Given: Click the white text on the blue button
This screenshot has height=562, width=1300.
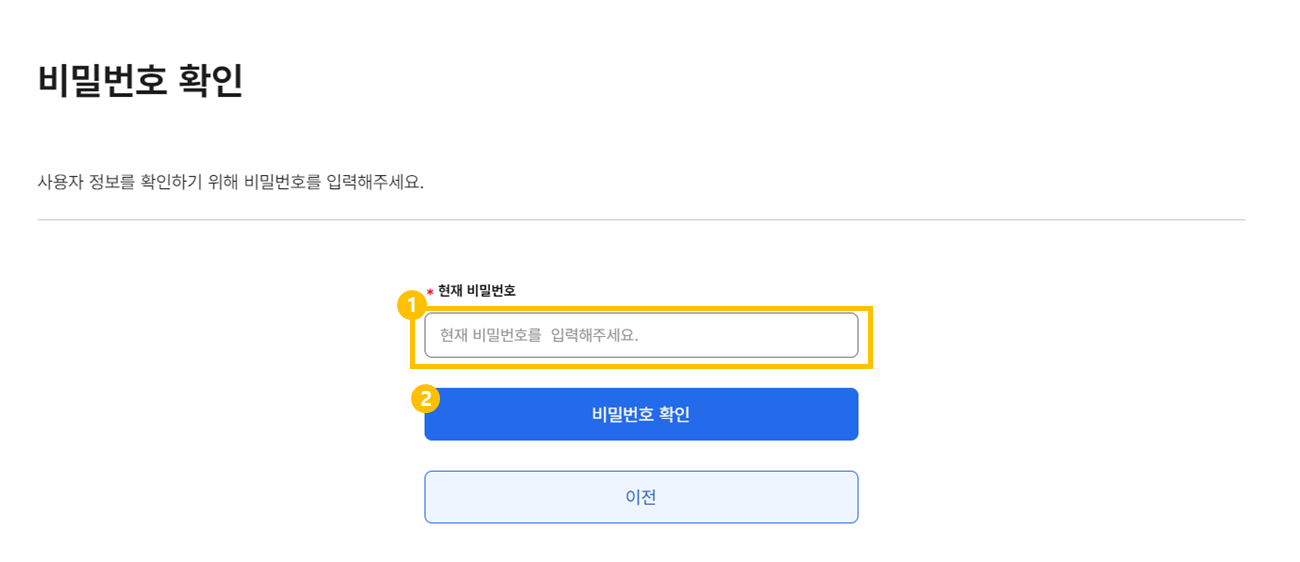Looking at the screenshot, I should click(x=641, y=414).
